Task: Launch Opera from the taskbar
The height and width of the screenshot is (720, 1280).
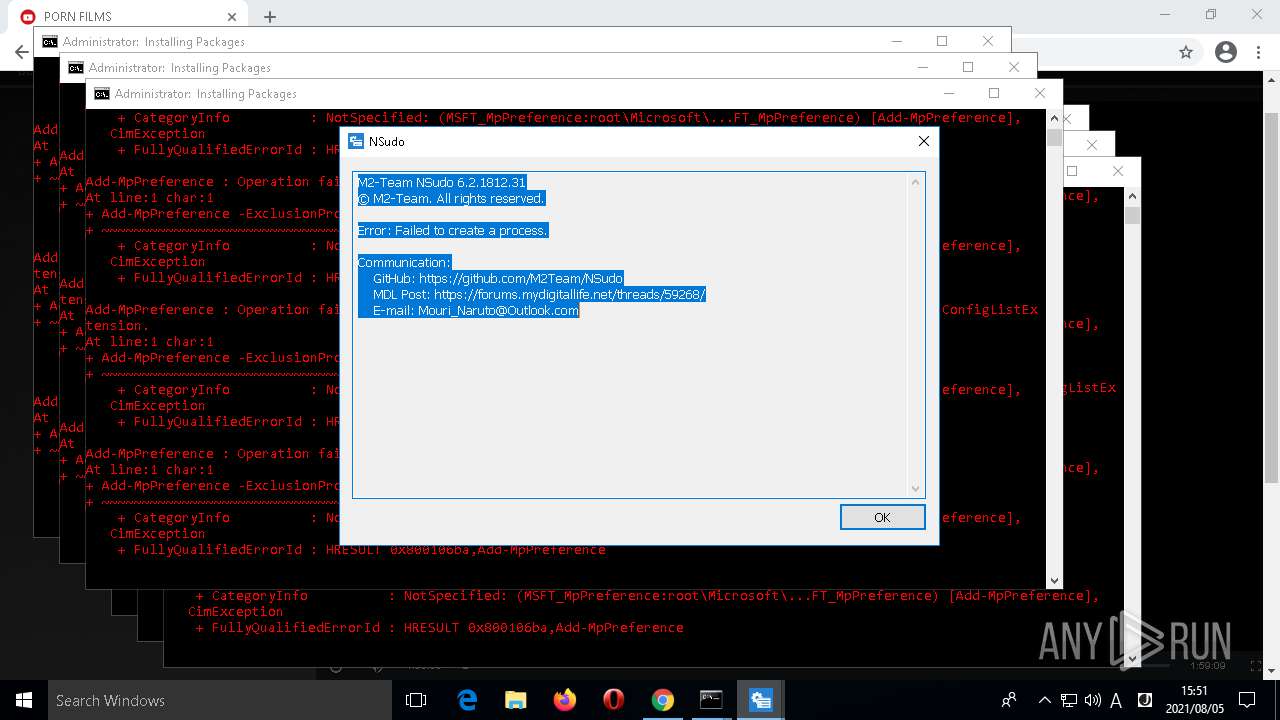Action: click(614, 700)
